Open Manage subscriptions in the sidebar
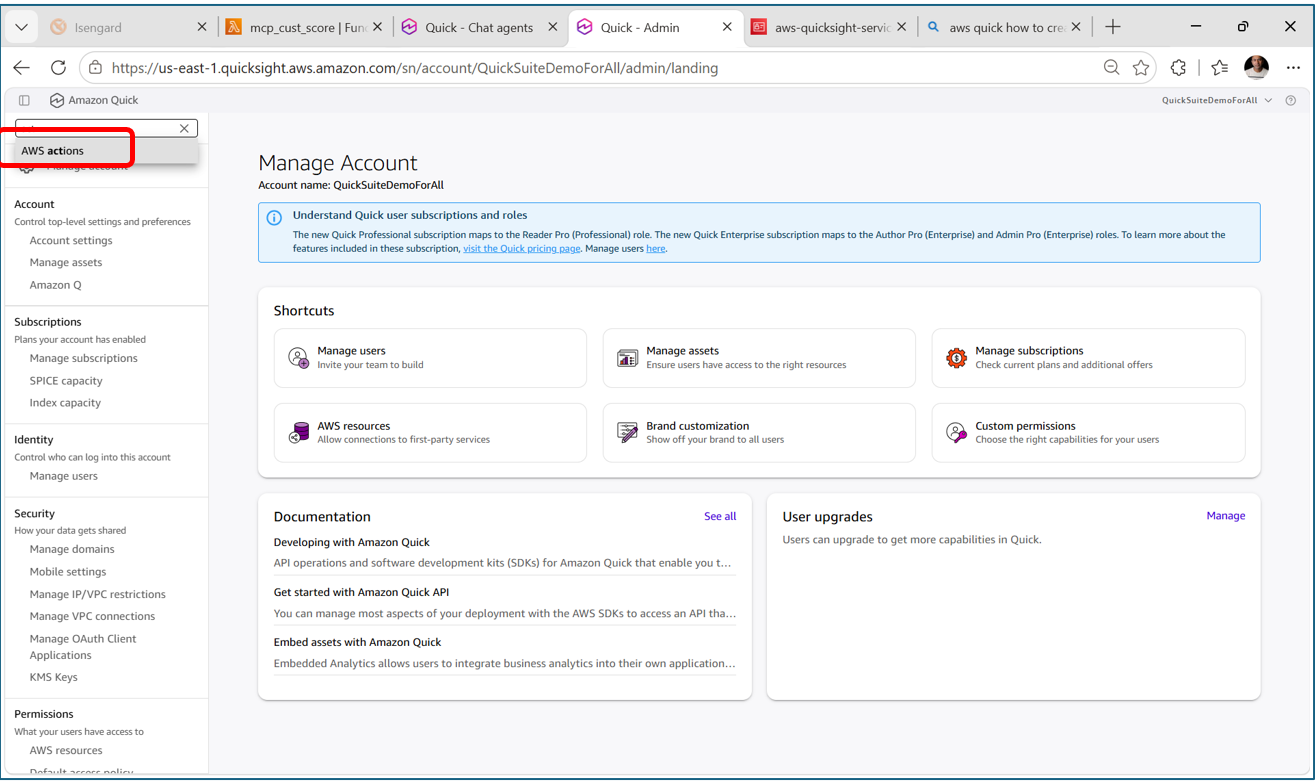1315x781 pixels. (84, 358)
